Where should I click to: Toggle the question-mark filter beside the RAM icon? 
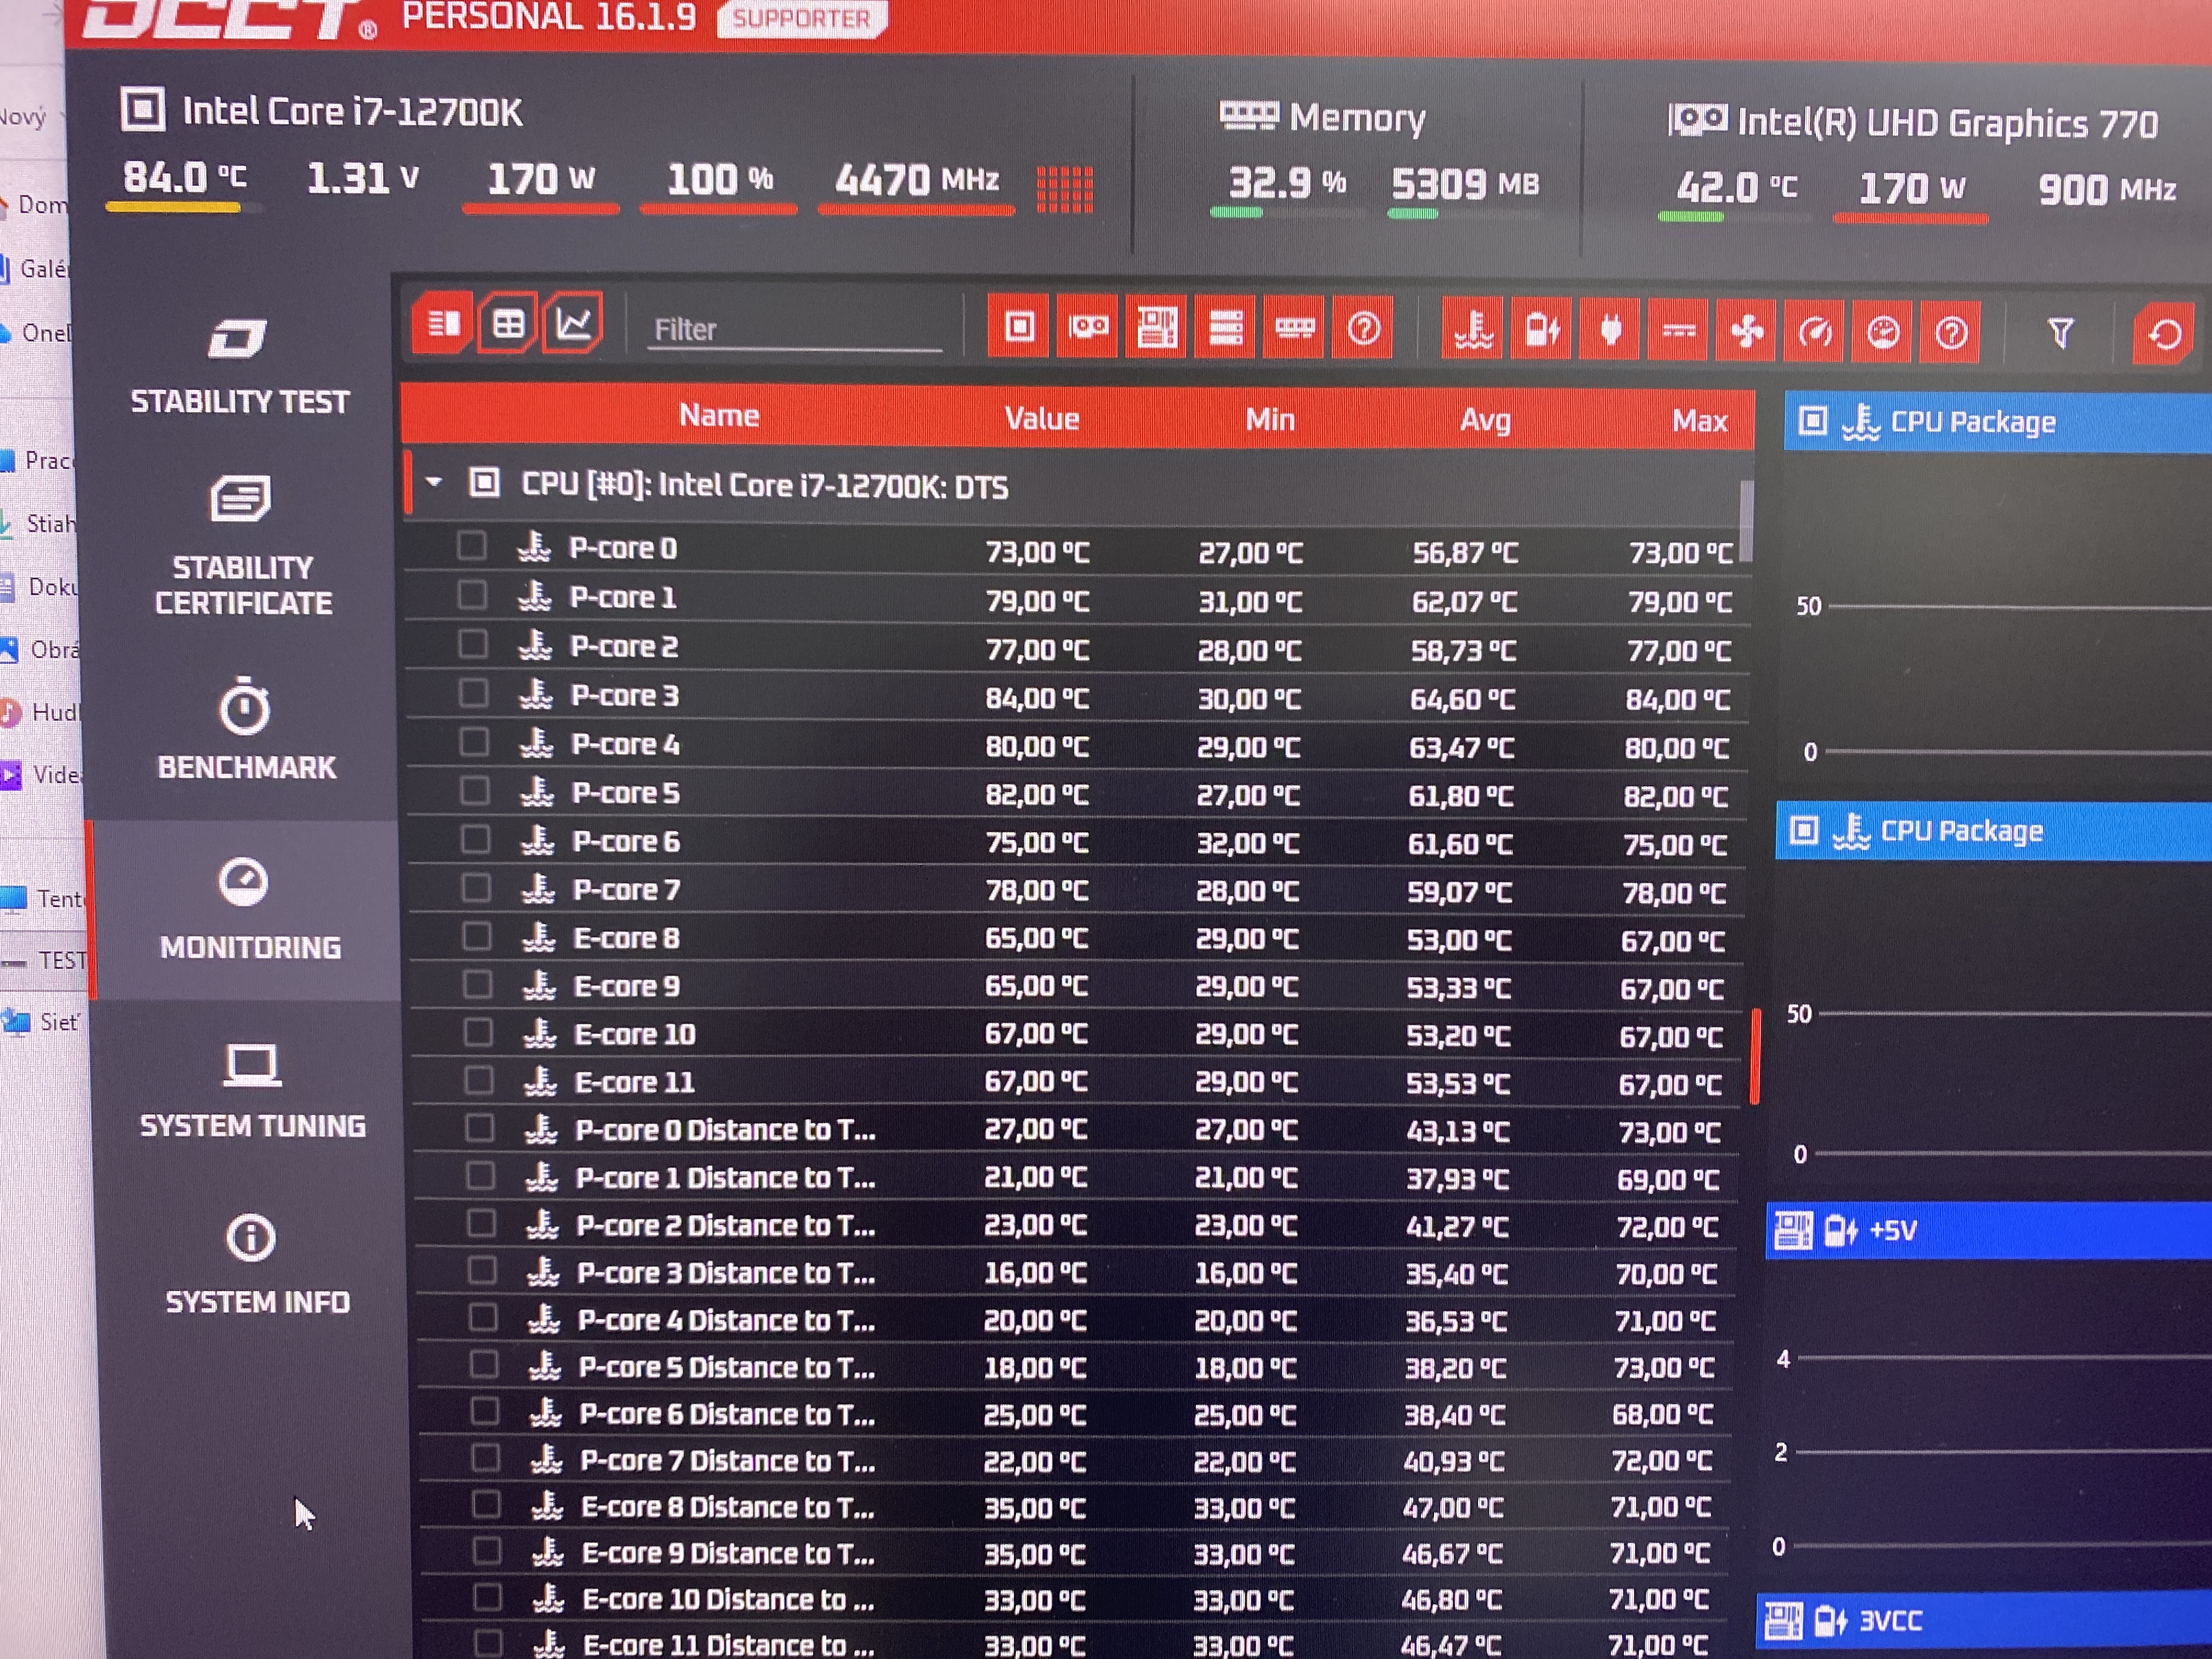[1364, 328]
